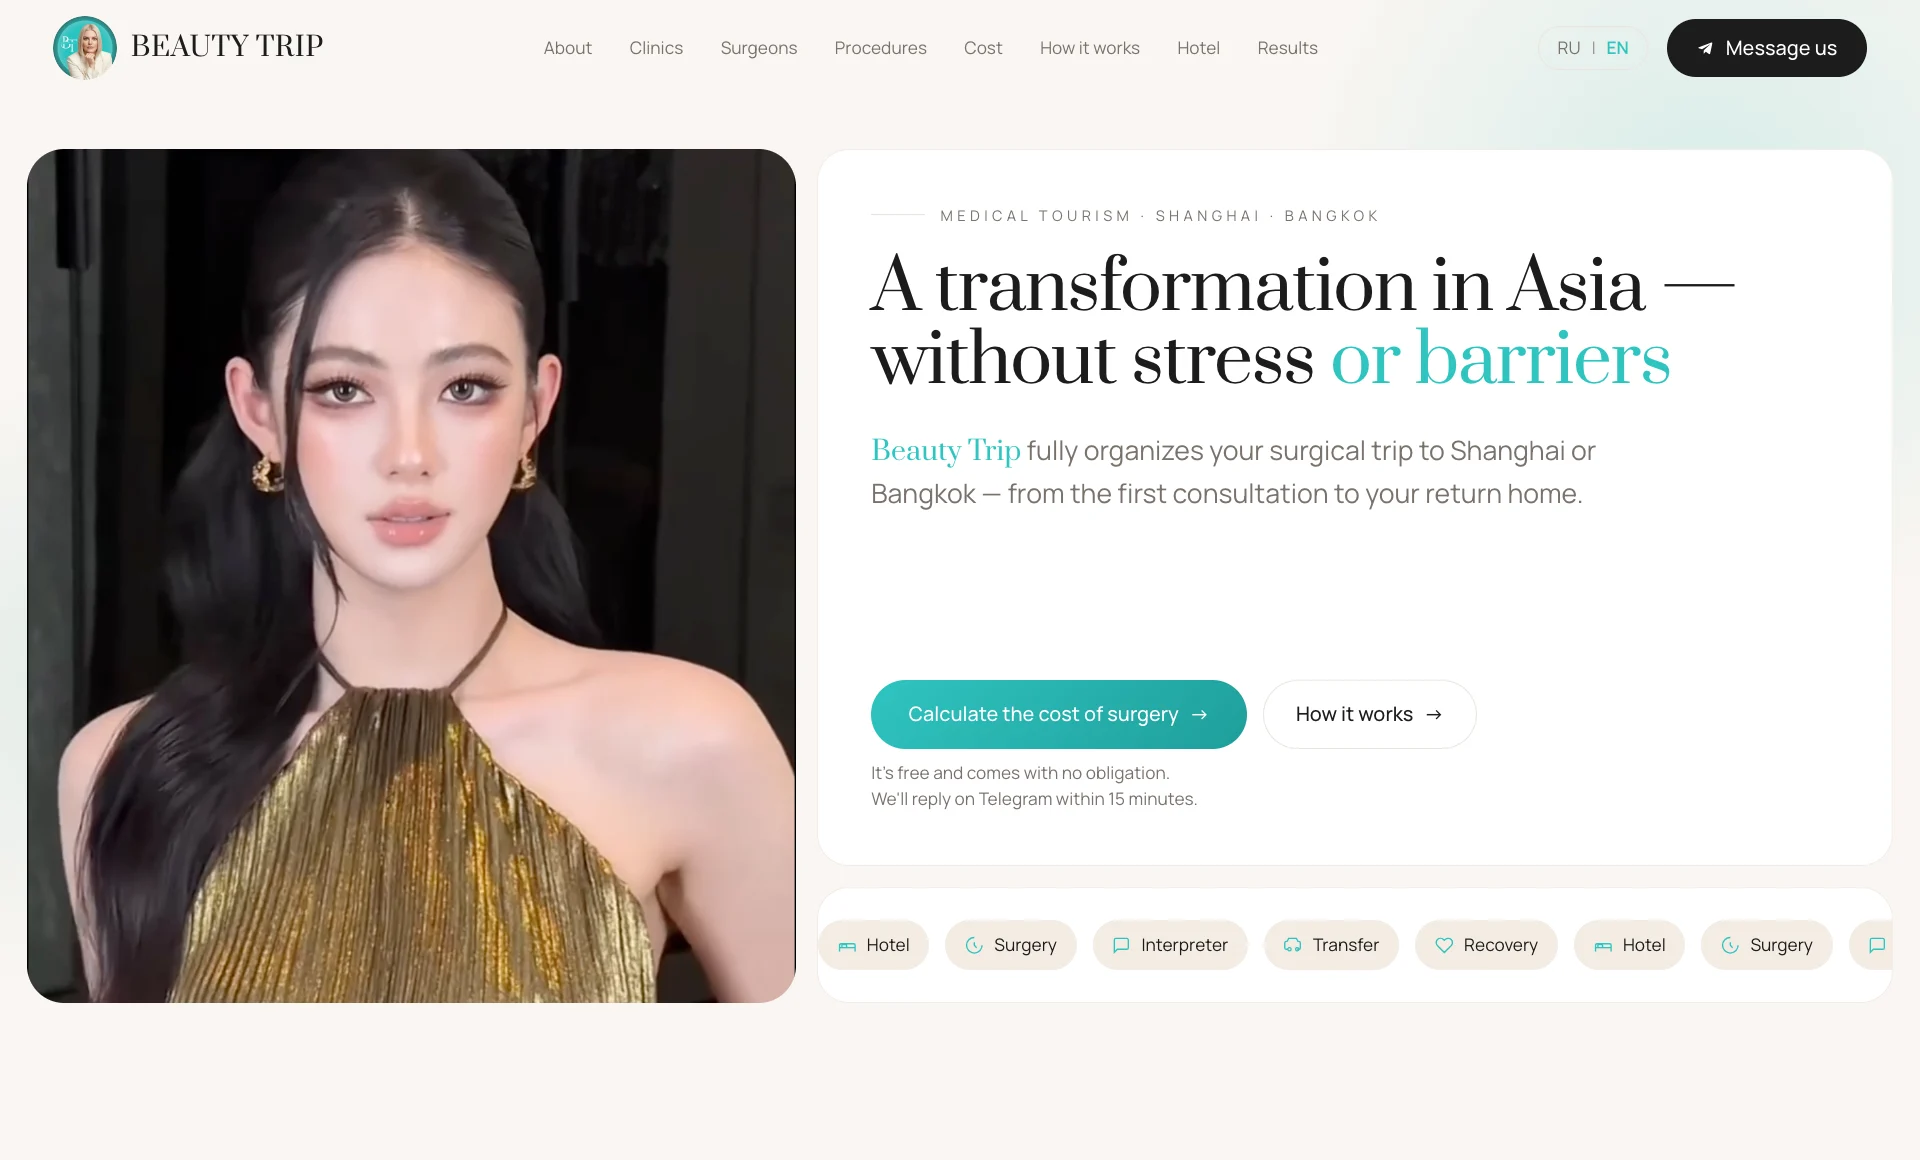
Task: Click the 'MEDICAL TOURISM · SHANGHAI · BANGKOK' tagline
Action: pyautogui.click(x=1159, y=216)
